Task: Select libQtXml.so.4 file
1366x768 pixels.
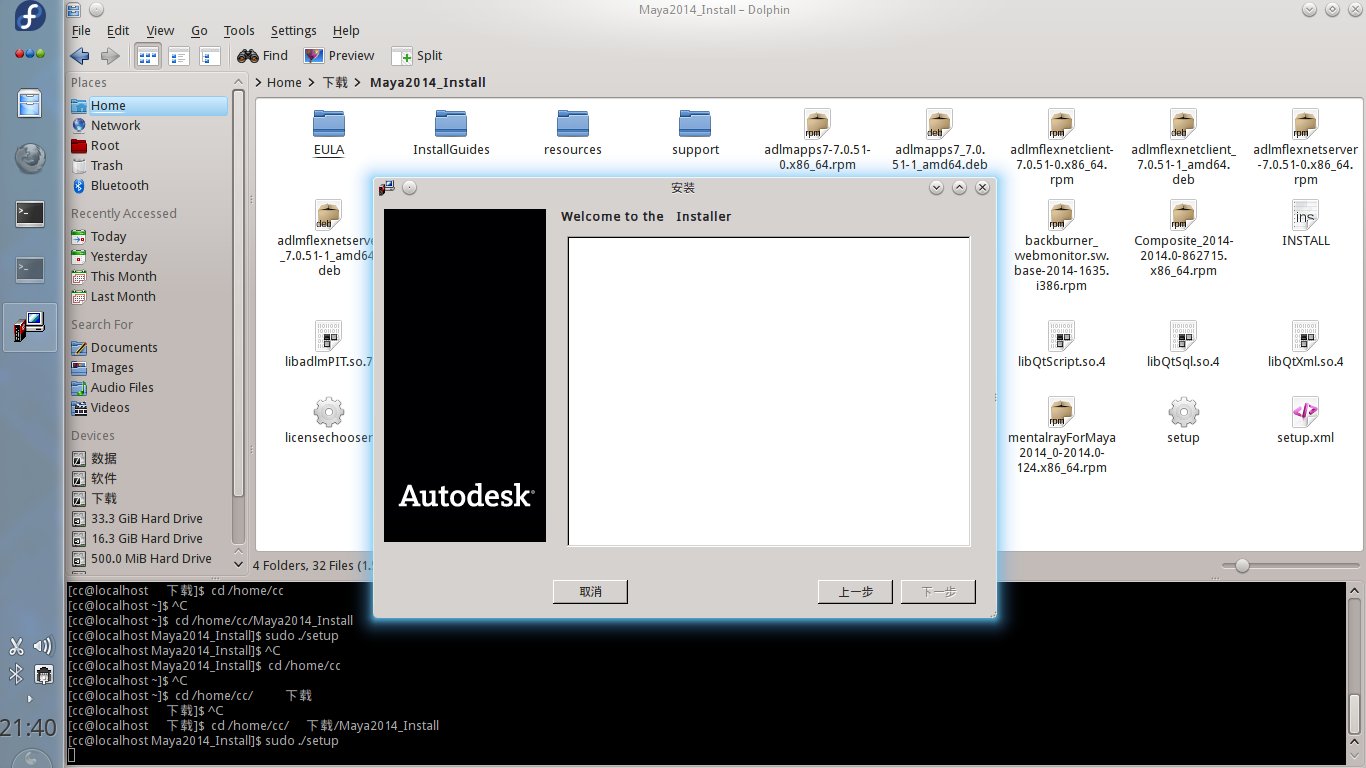Action: point(1305,344)
